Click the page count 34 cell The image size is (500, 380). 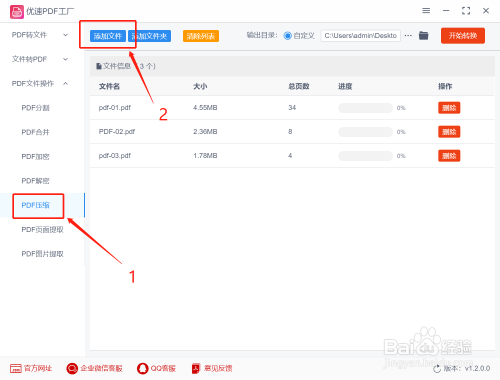pyautogui.click(x=292, y=108)
